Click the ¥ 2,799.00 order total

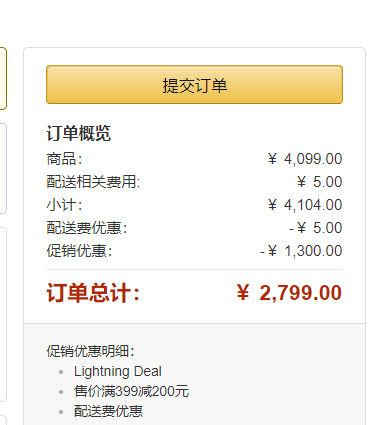pos(289,293)
